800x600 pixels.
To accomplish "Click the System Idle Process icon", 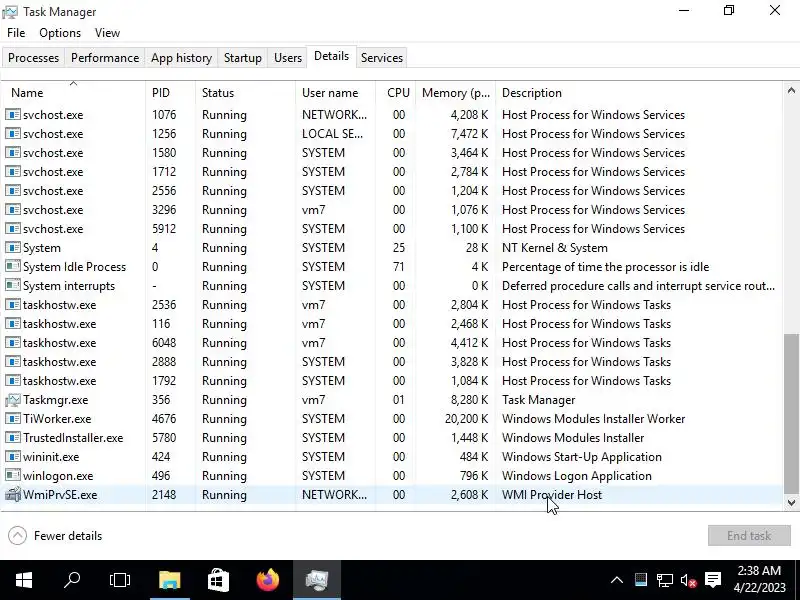I will click(x=13, y=267).
